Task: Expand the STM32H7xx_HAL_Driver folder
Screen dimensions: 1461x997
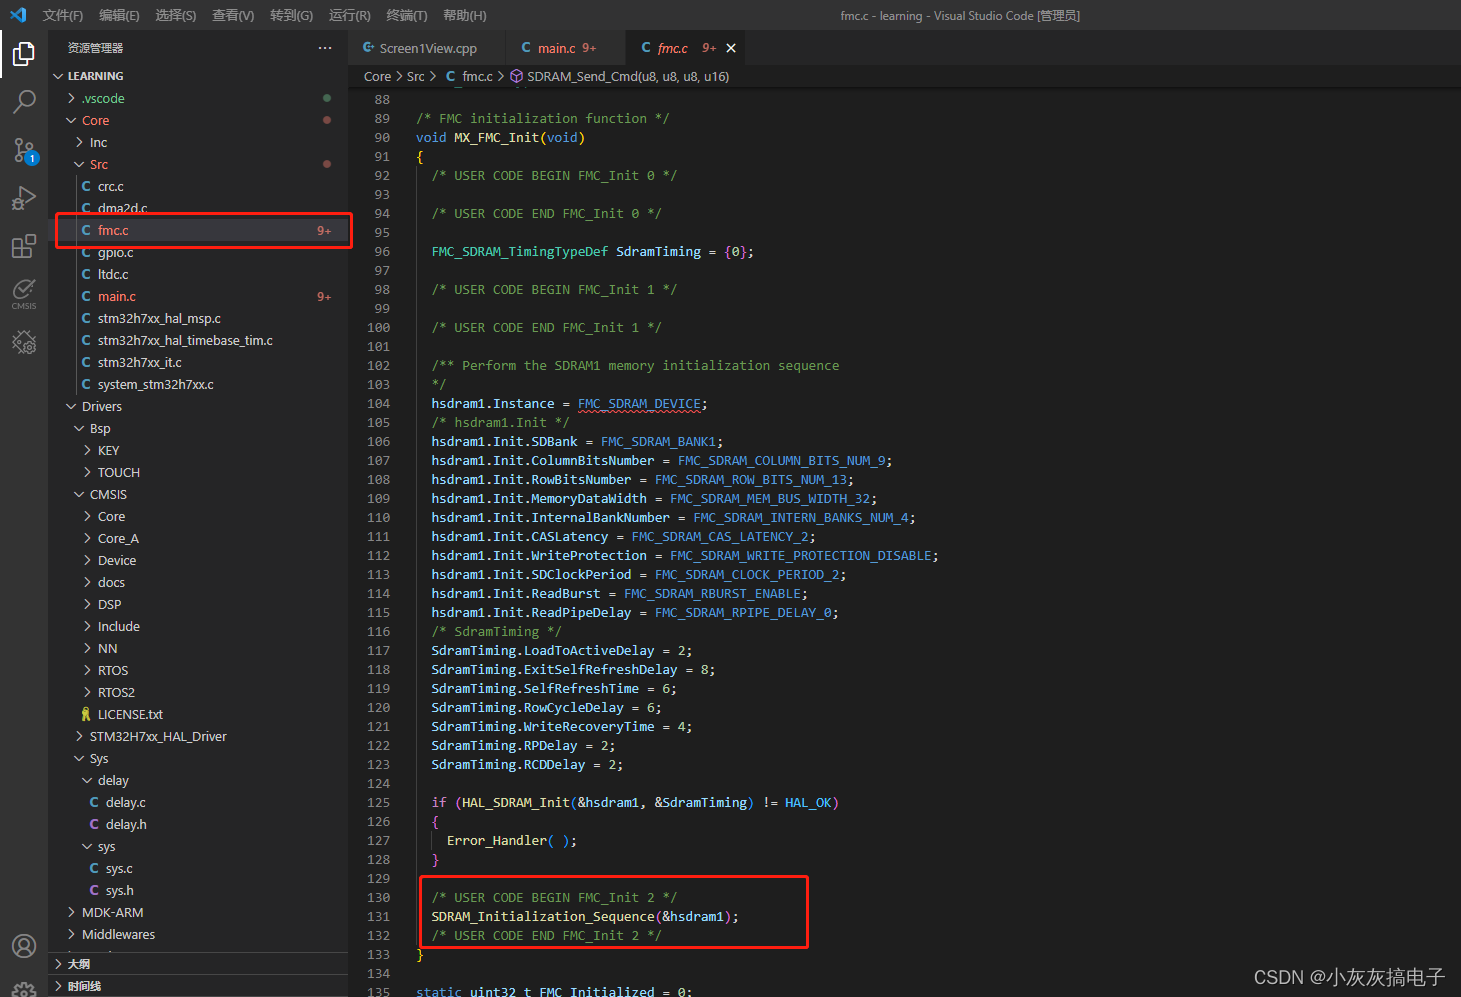Action: [x=158, y=736]
